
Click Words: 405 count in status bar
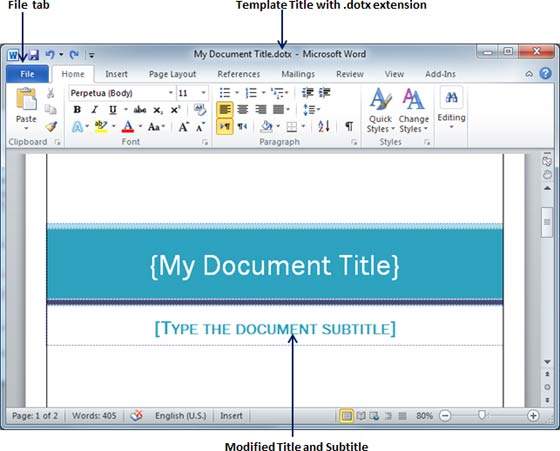click(94, 416)
